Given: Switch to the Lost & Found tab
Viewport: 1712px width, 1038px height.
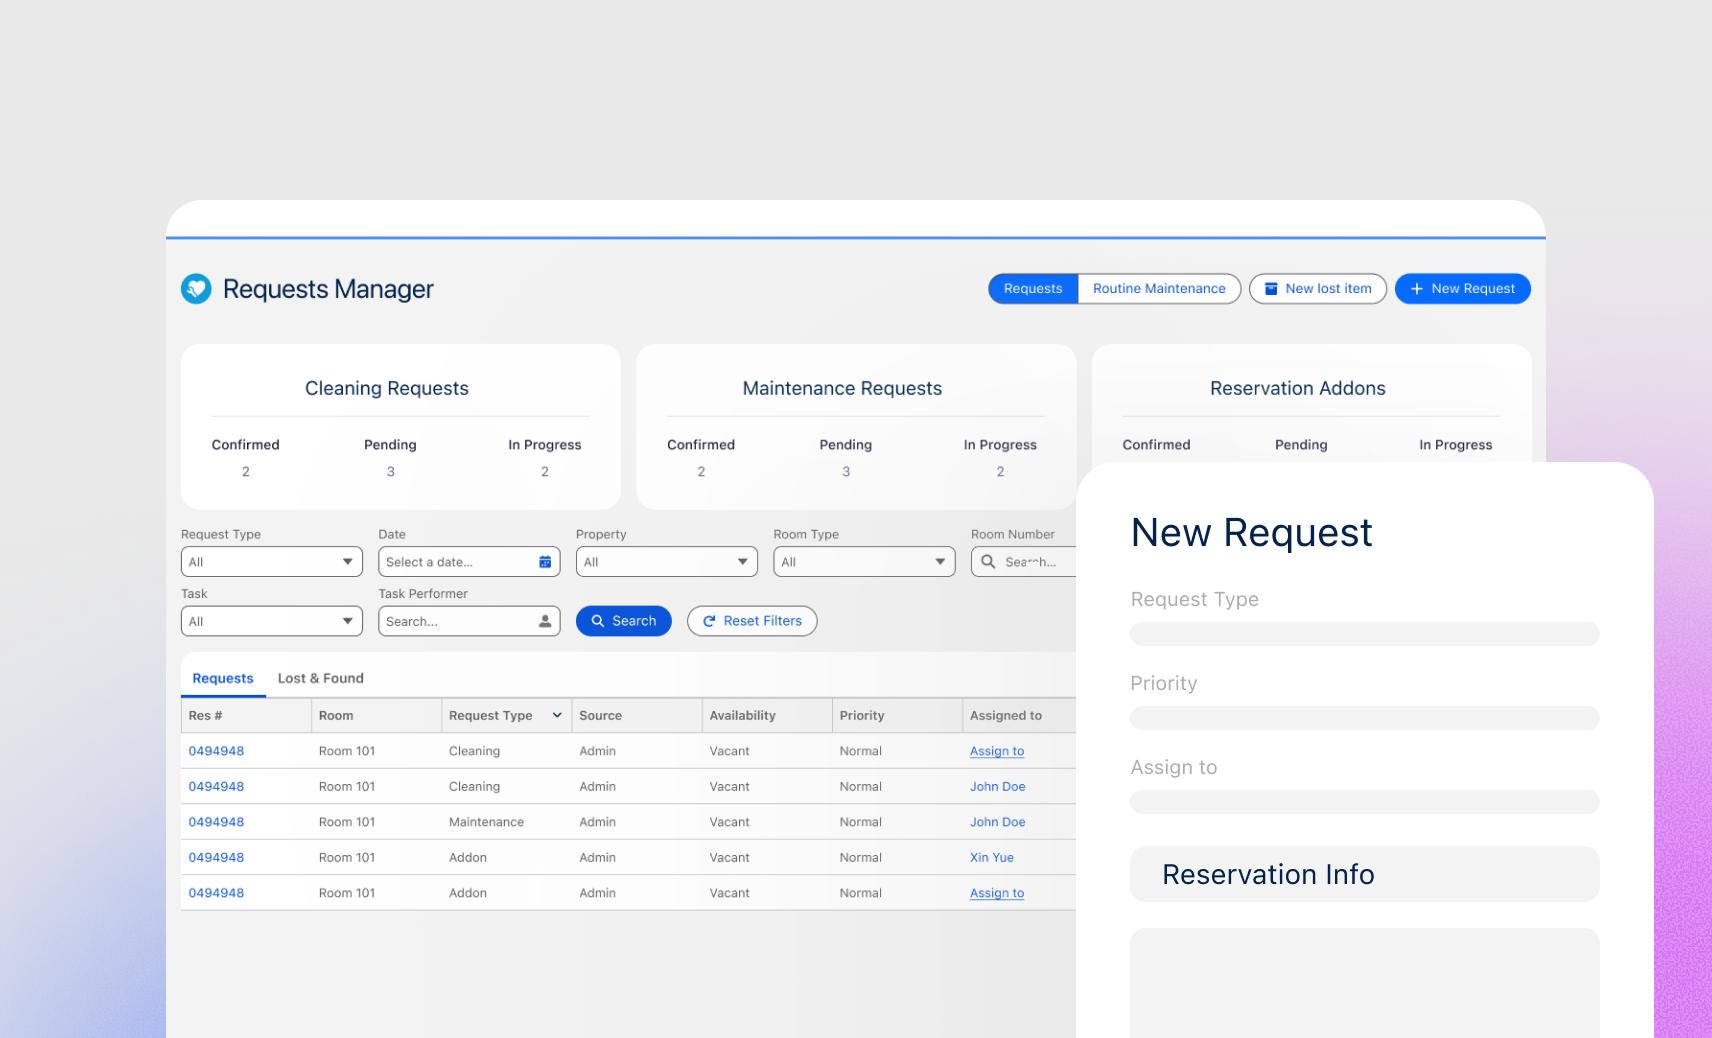Looking at the screenshot, I should pos(320,678).
